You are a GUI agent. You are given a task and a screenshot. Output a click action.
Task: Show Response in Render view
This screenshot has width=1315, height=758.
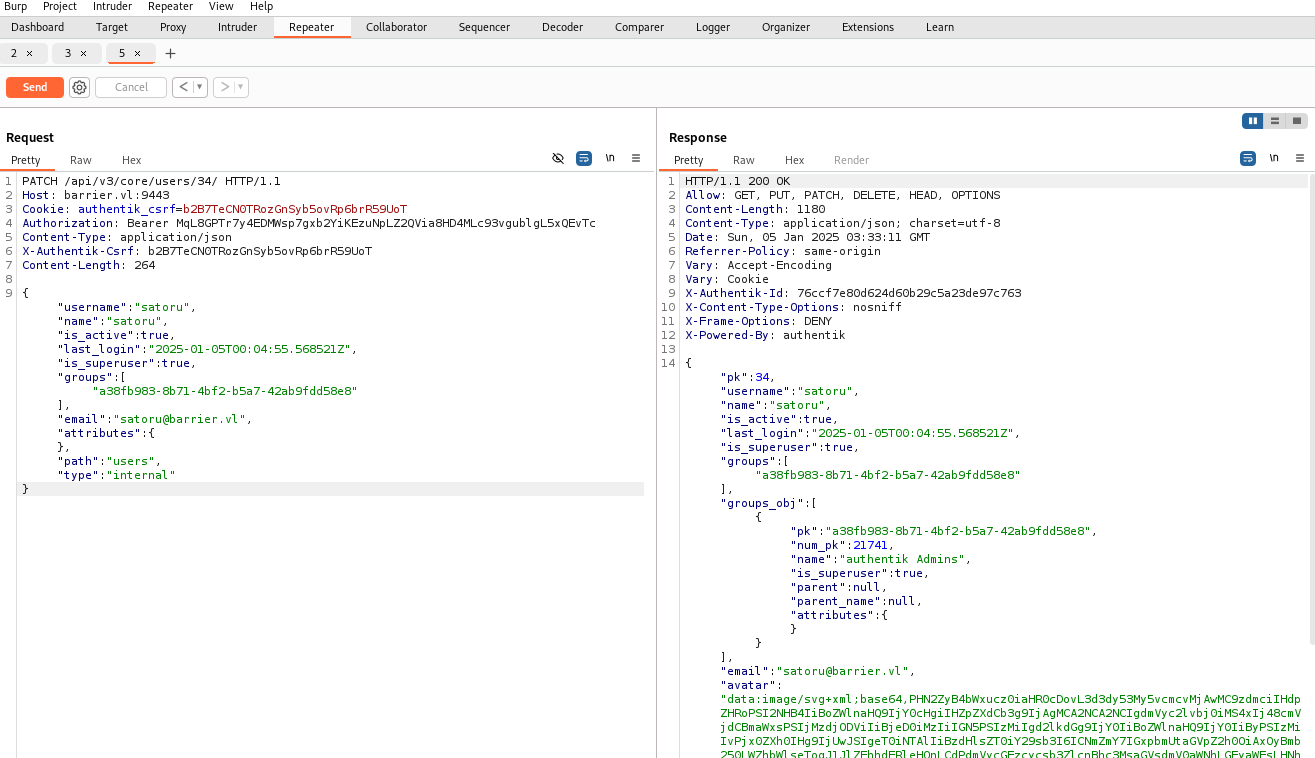[852, 160]
